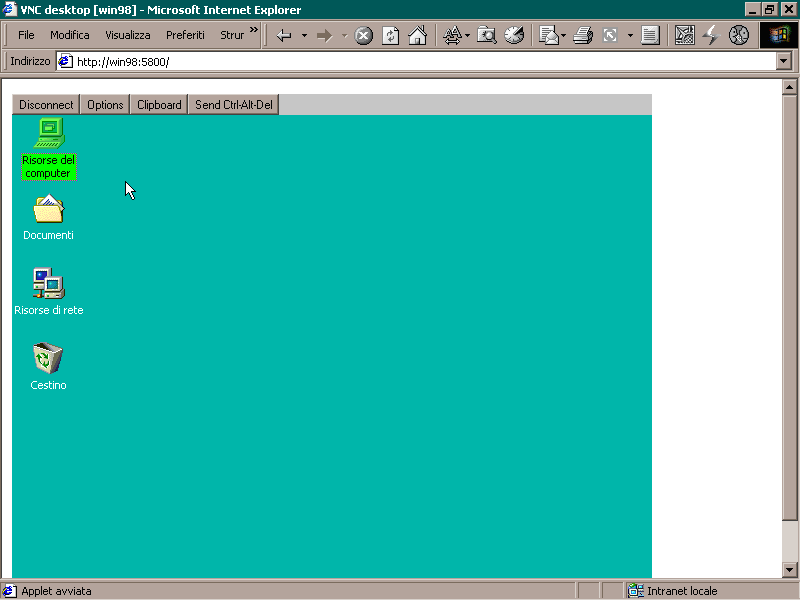Viewport: 800px width, 600px height.
Task: Show History using the clock icon
Action: coord(514,35)
